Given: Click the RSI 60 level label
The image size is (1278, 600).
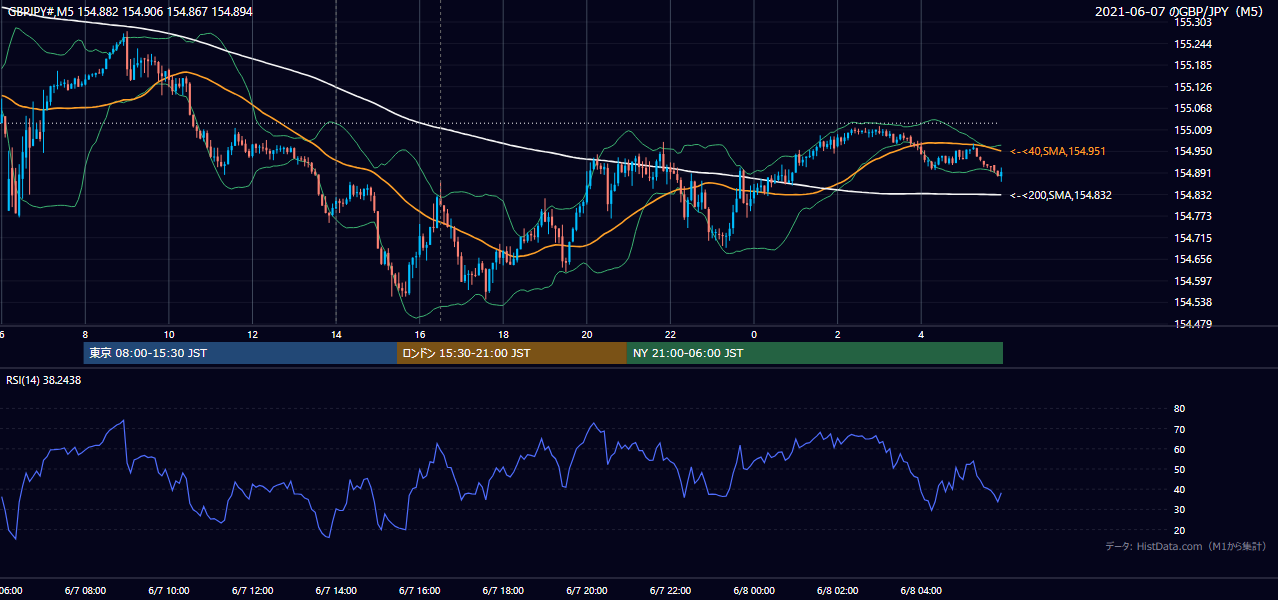Looking at the screenshot, I should point(1180,449).
